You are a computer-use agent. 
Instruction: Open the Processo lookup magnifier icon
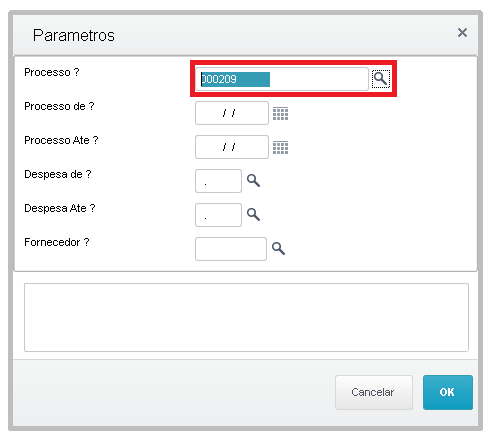(x=381, y=79)
